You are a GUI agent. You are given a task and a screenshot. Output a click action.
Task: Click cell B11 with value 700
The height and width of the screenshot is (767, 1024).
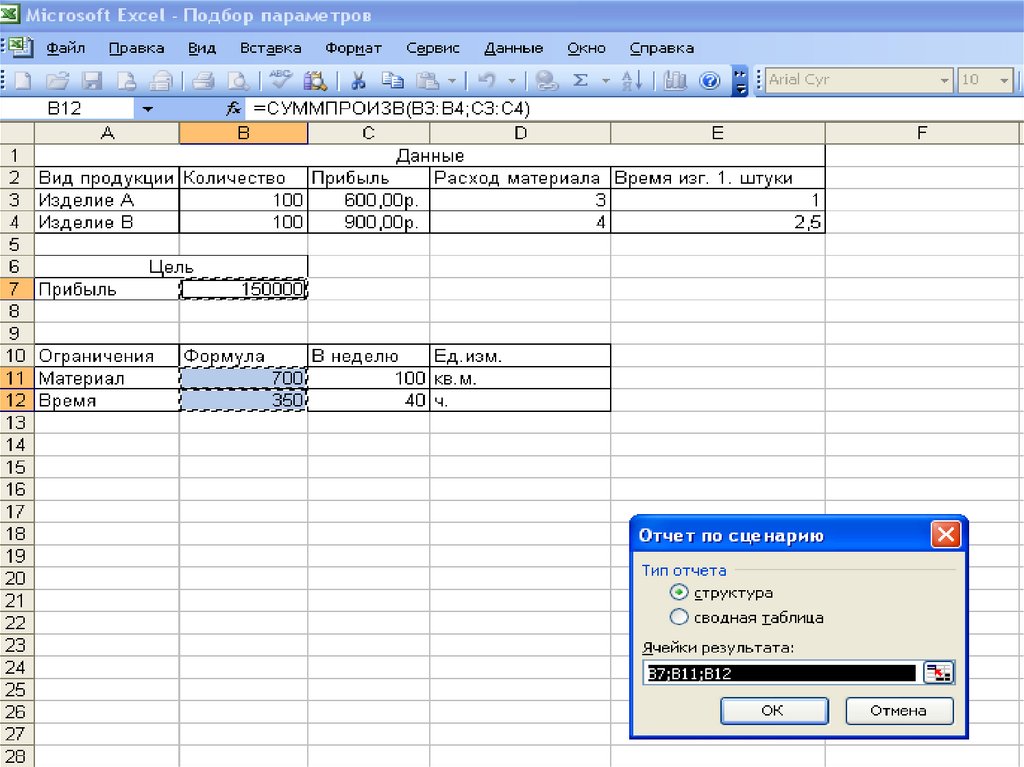pos(243,378)
